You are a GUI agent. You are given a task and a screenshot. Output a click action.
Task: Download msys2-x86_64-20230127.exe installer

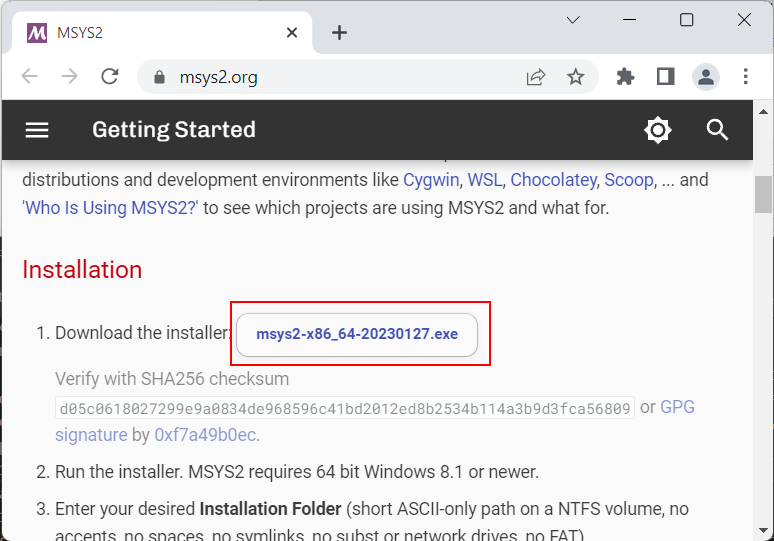357,334
